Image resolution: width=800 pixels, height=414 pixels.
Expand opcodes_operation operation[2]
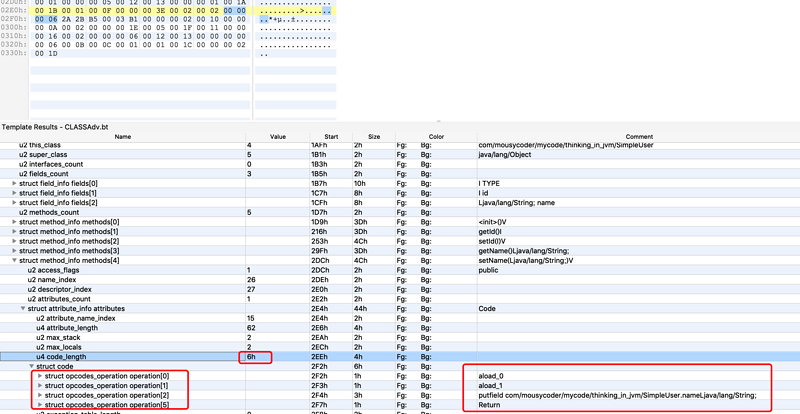click(x=40, y=395)
